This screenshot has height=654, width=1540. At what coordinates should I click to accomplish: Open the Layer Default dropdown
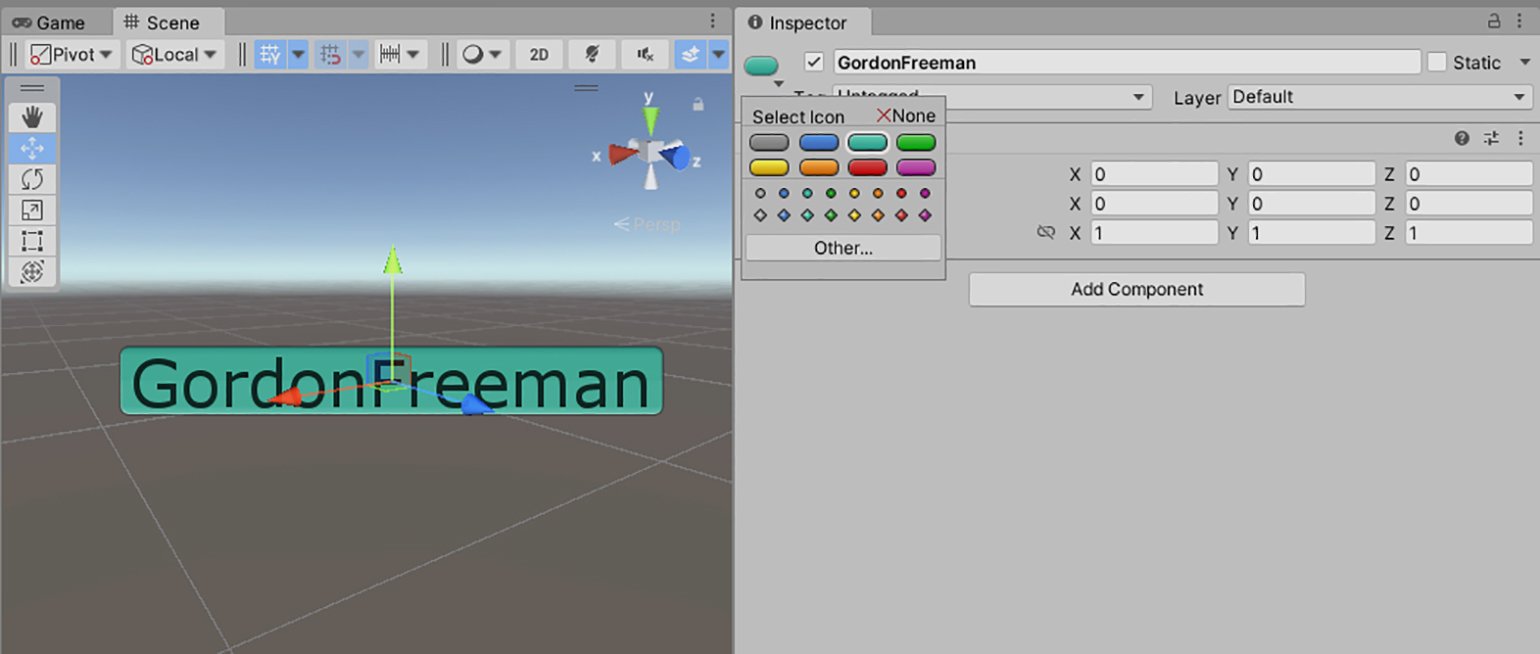click(1379, 97)
